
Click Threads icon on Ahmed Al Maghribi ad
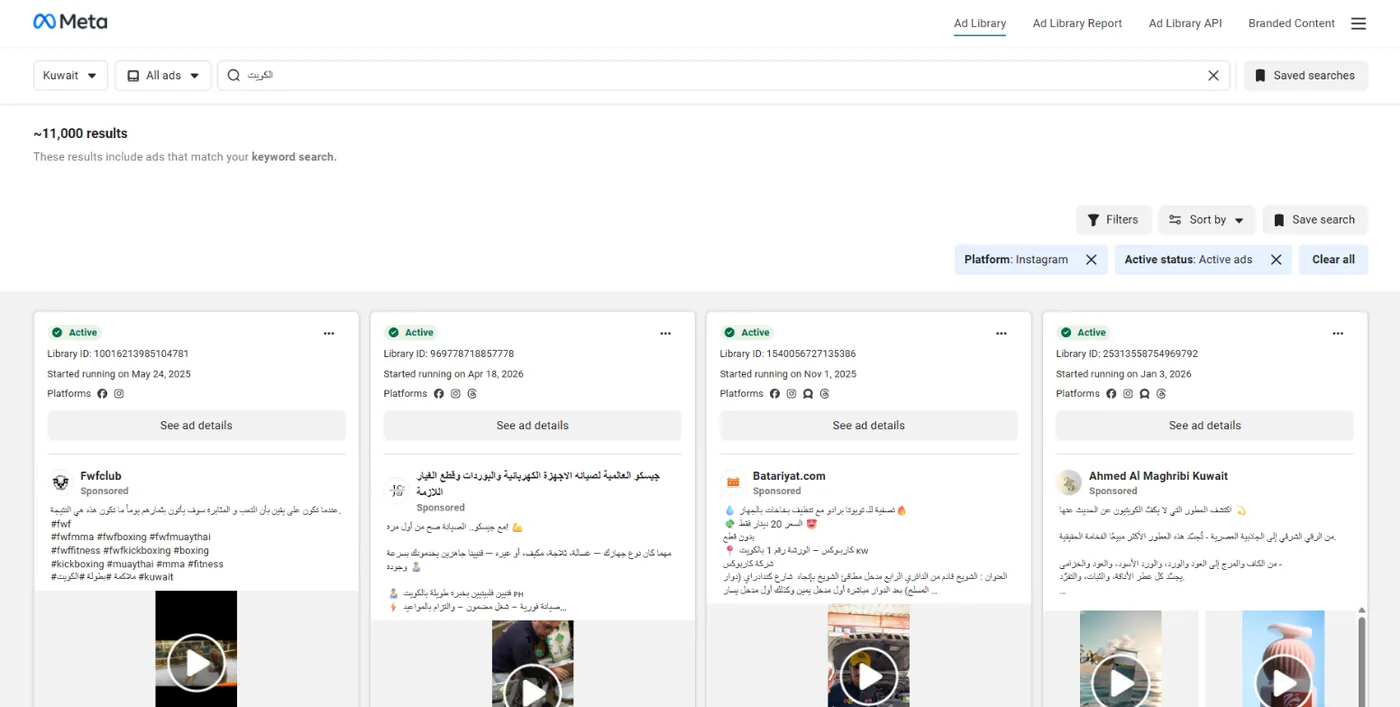(1161, 394)
